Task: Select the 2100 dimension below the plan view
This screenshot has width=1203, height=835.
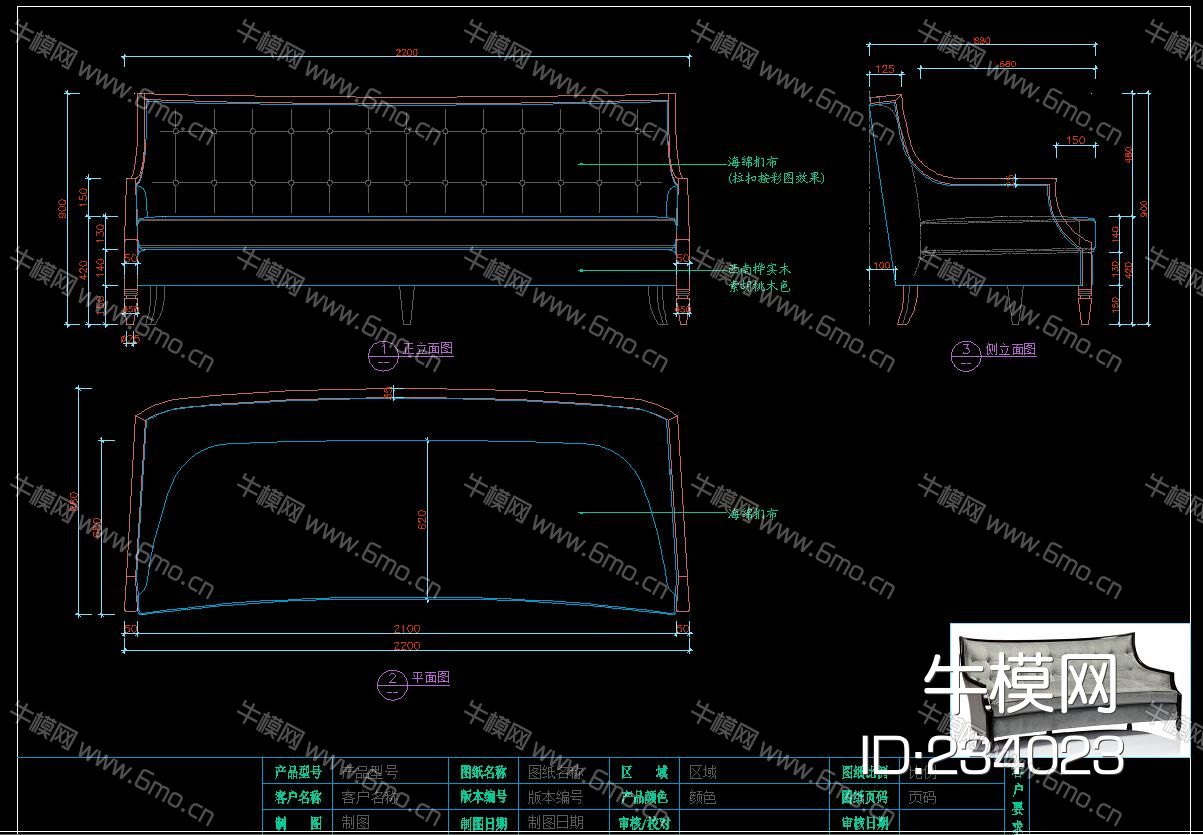Action: coord(408,628)
